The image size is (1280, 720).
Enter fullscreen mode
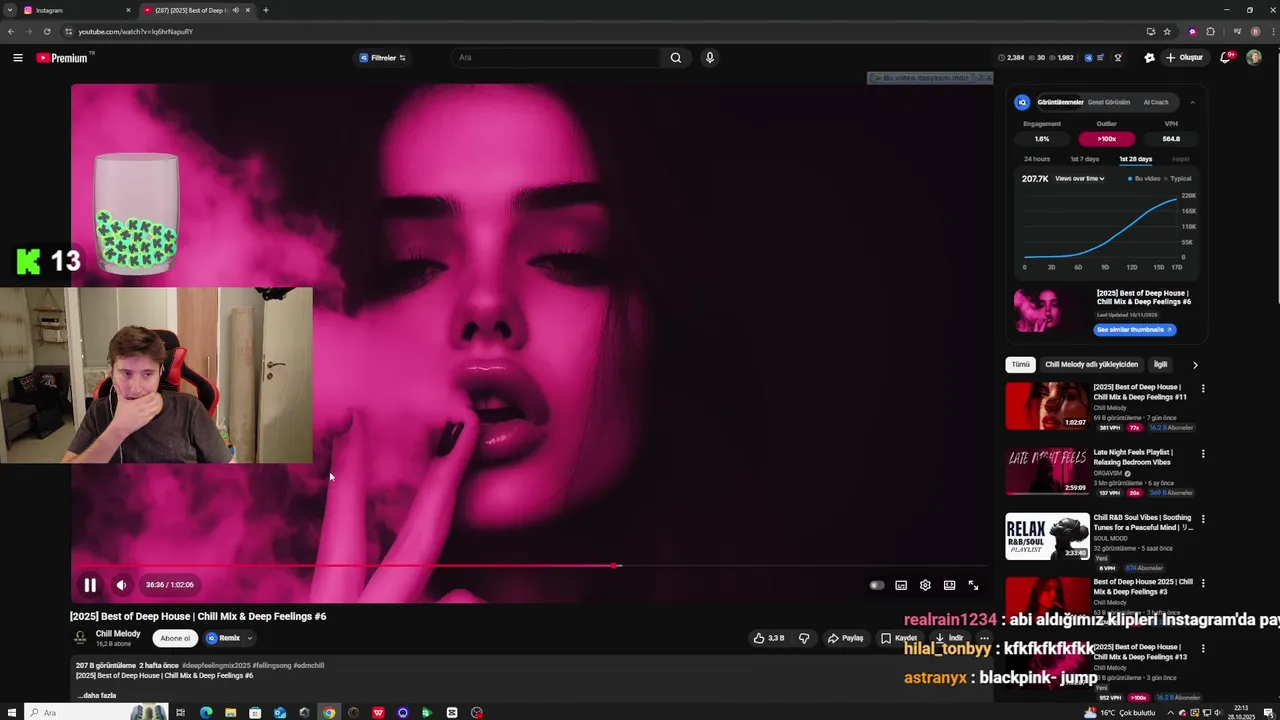[x=973, y=585]
